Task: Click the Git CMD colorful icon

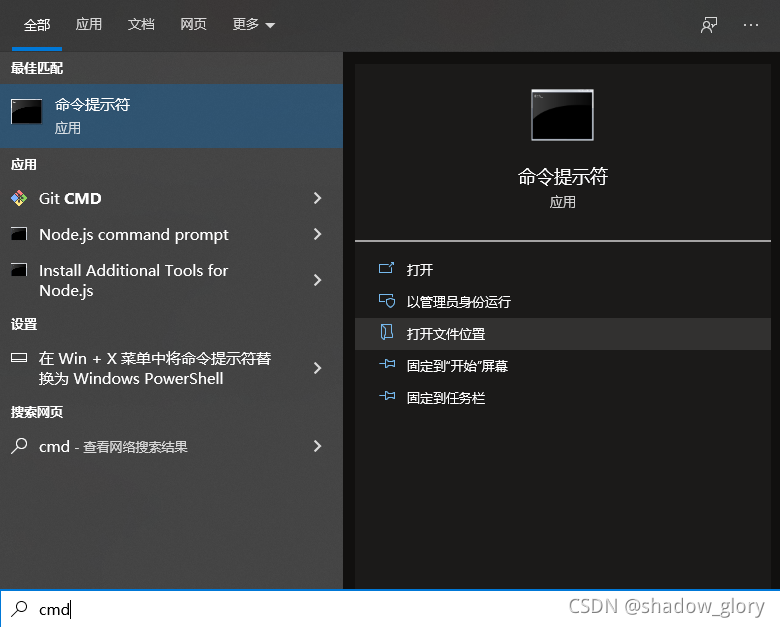Action: pyautogui.click(x=19, y=198)
